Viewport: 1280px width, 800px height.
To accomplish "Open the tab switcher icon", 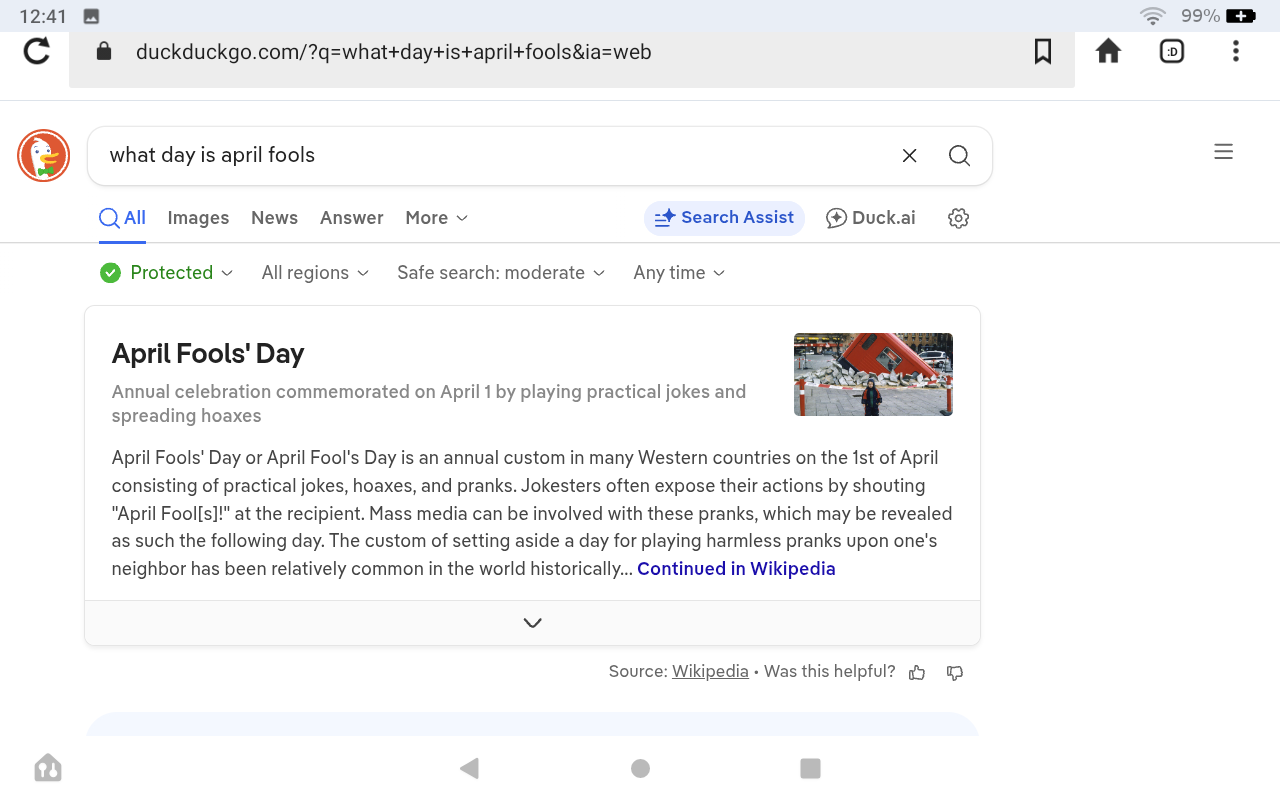I will pos(1172,51).
